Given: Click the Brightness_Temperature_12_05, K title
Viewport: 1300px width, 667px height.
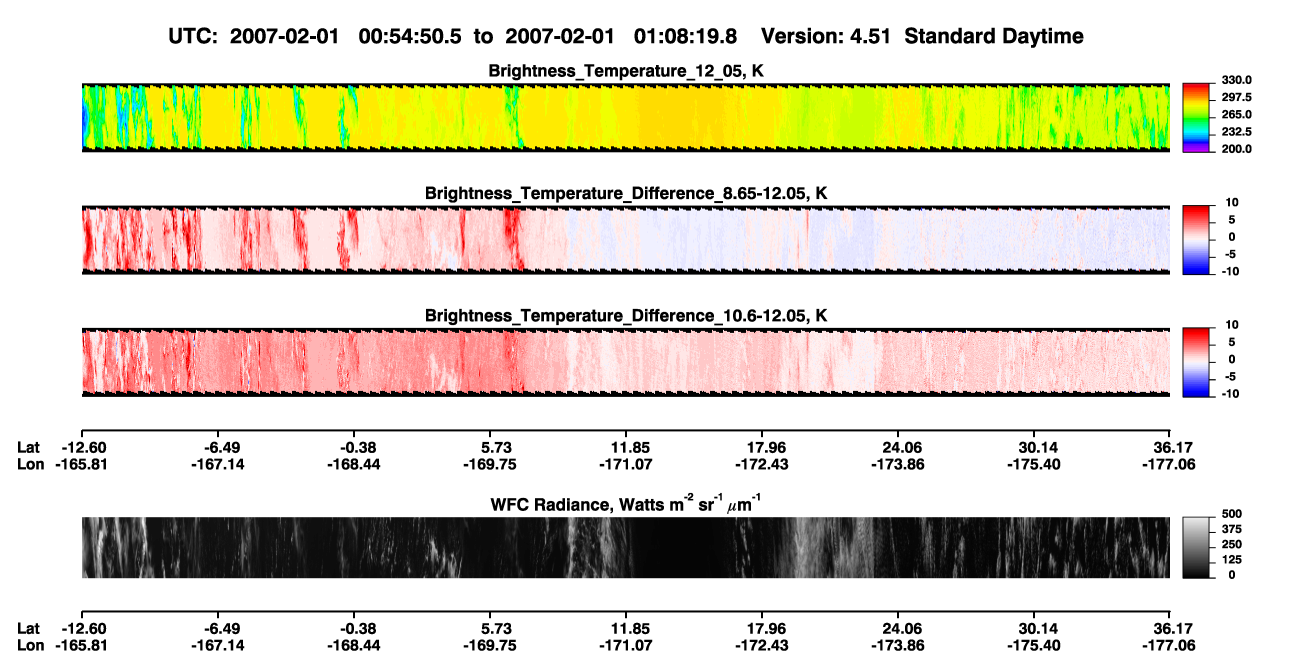Looking at the screenshot, I should coord(626,71).
